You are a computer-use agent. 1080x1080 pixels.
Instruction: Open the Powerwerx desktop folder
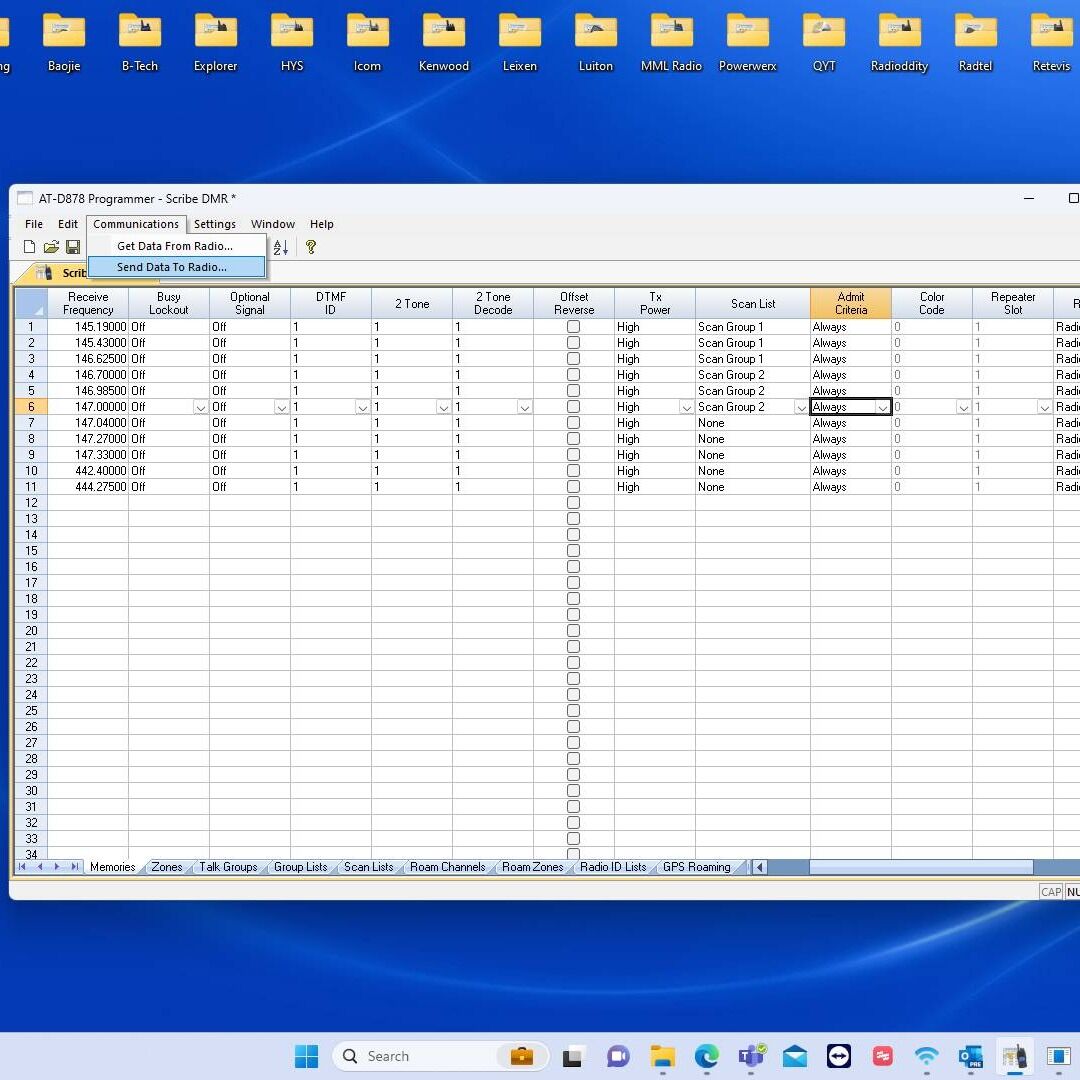pos(747,43)
